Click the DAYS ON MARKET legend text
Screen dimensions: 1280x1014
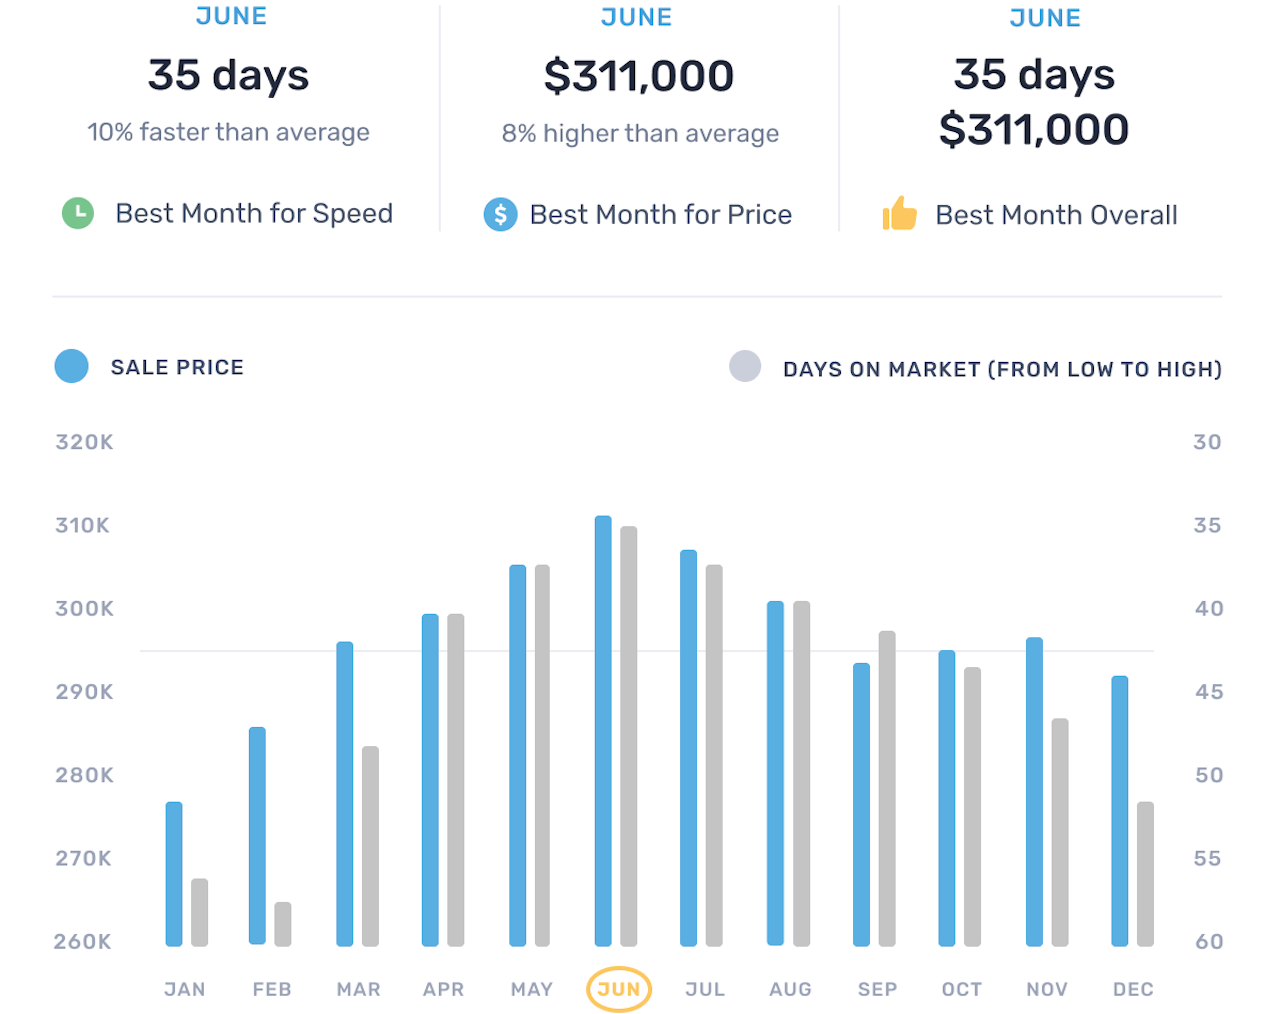point(1002,369)
